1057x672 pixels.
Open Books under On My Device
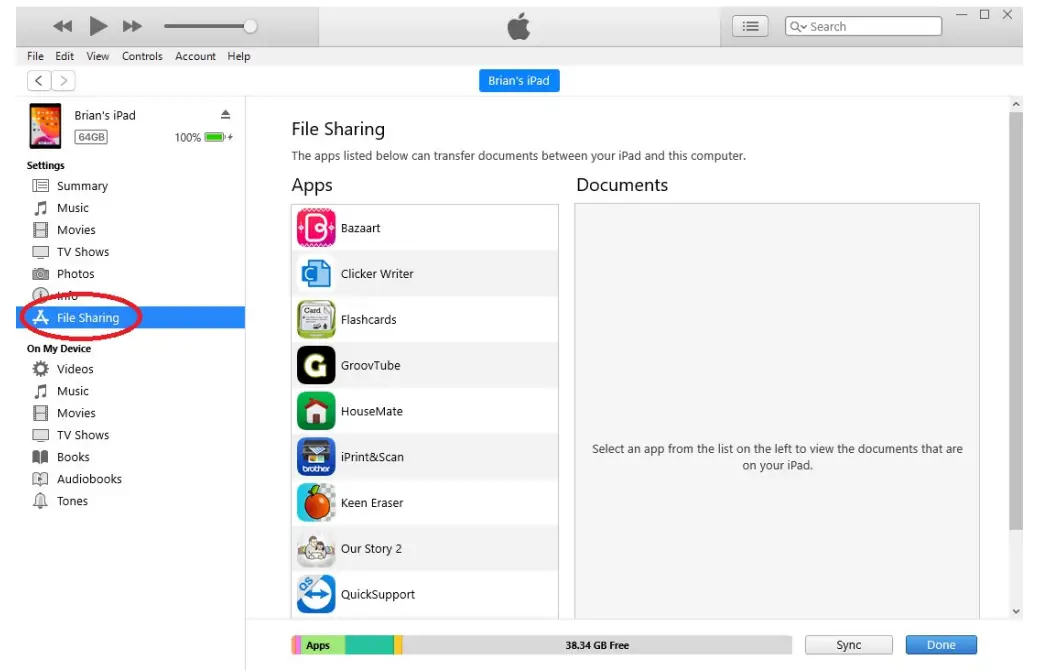[73, 456]
